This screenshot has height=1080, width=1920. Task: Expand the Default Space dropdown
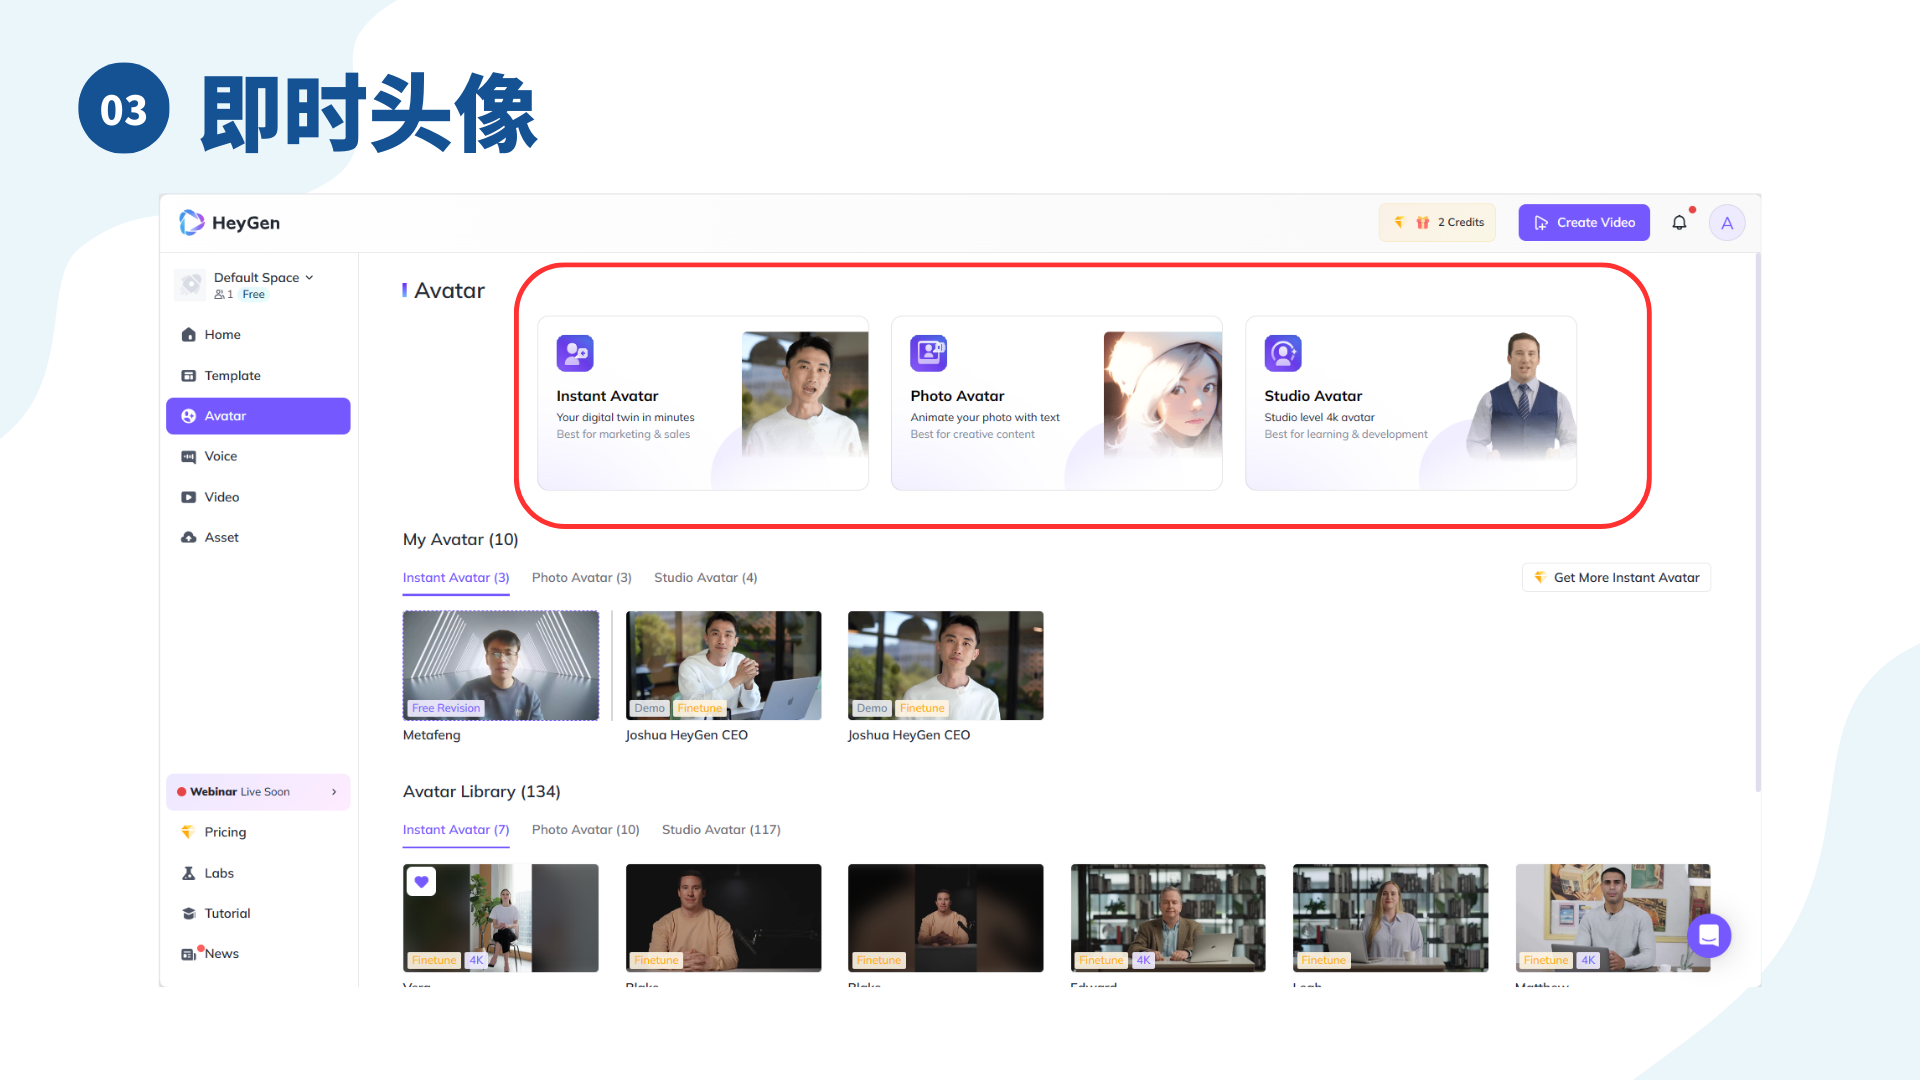264,278
